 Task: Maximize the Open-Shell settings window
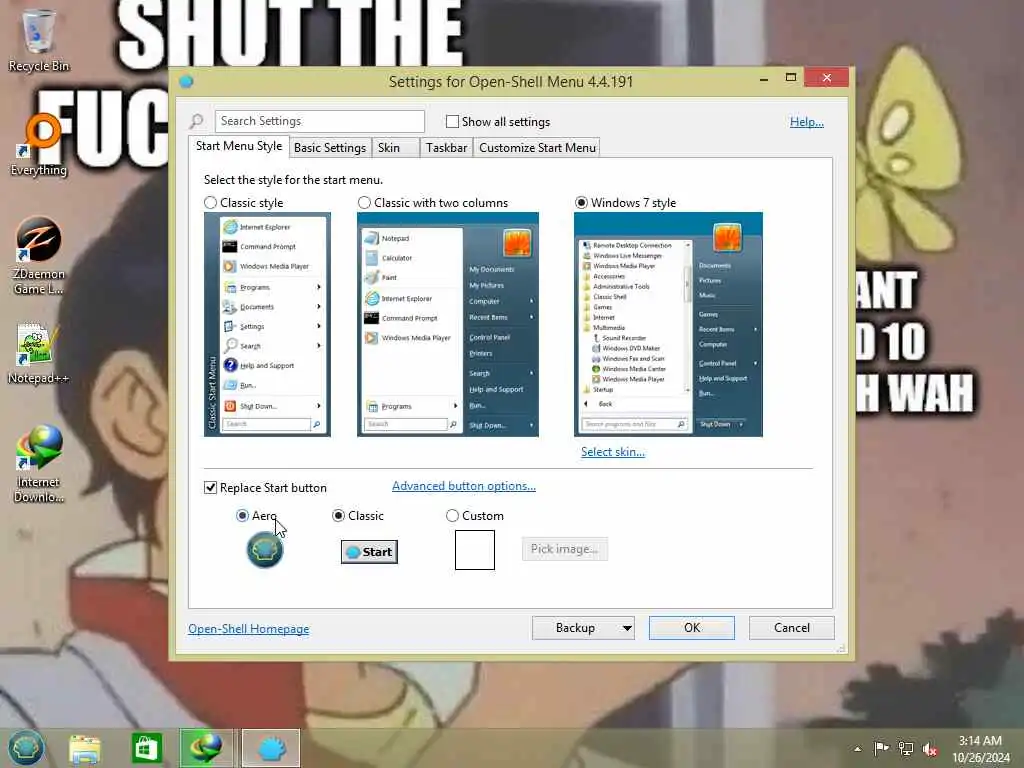coord(790,78)
